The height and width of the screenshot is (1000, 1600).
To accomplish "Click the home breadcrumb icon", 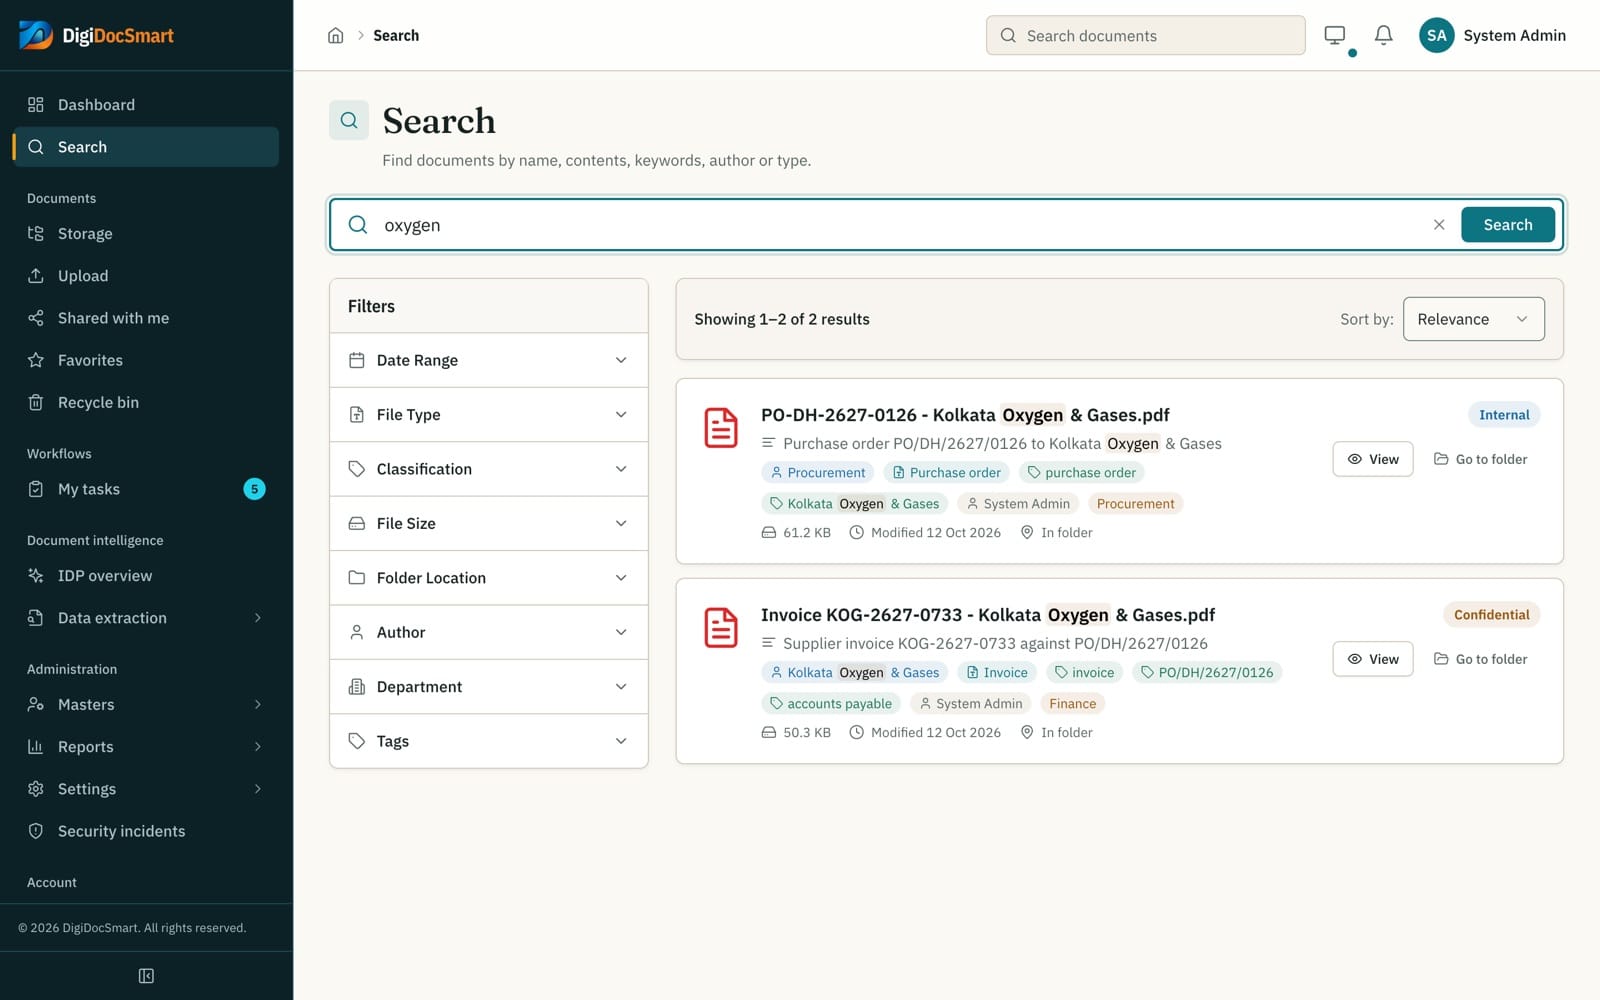I will [336, 35].
